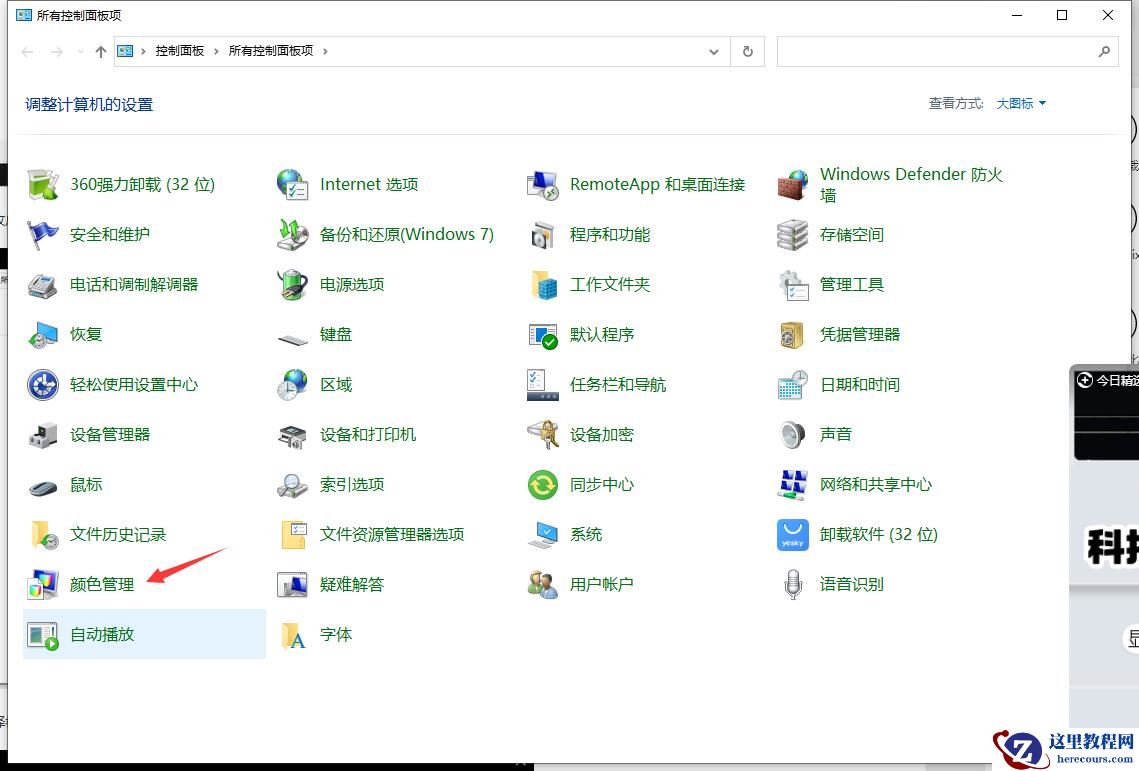Open the 疑难解答 icon
This screenshot has width=1139, height=771.
tap(293, 585)
